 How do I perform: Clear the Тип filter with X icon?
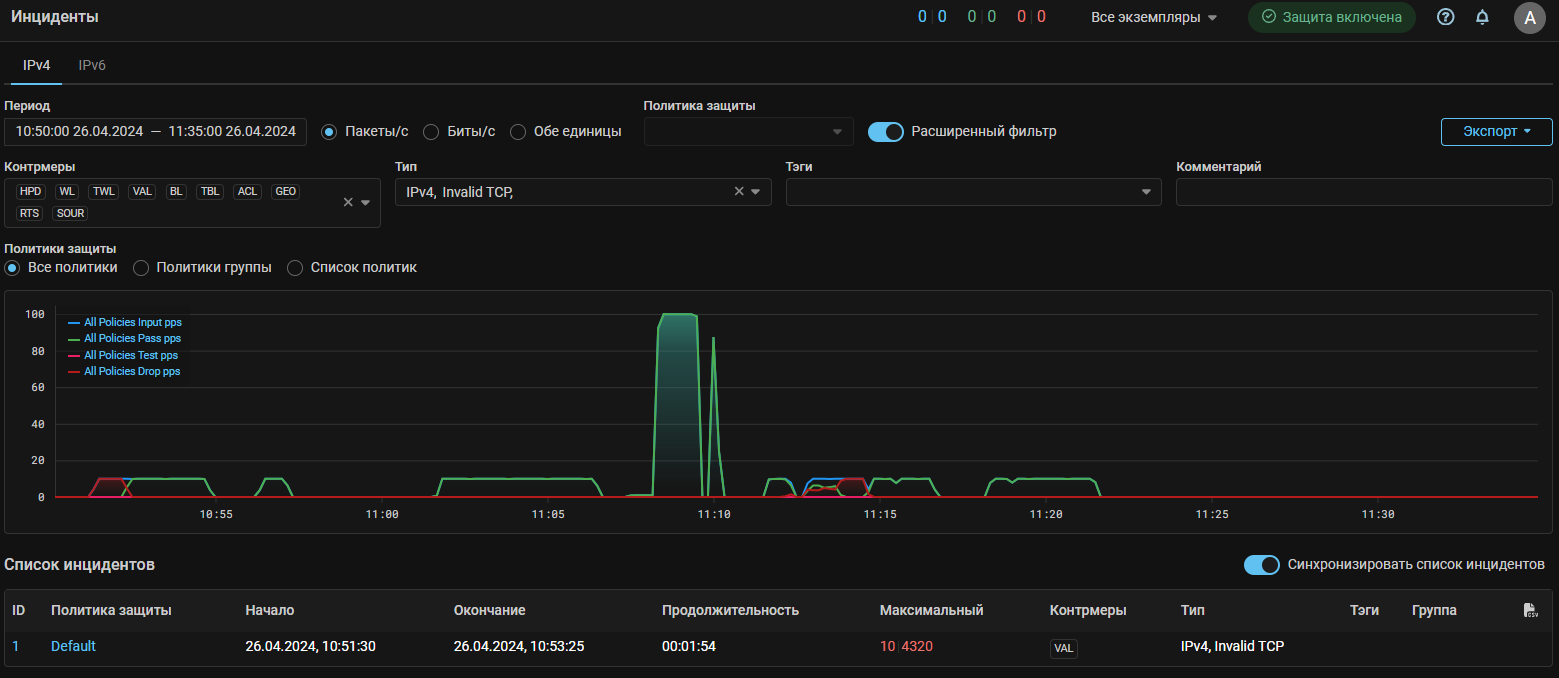pyautogui.click(x=739, y=192)
